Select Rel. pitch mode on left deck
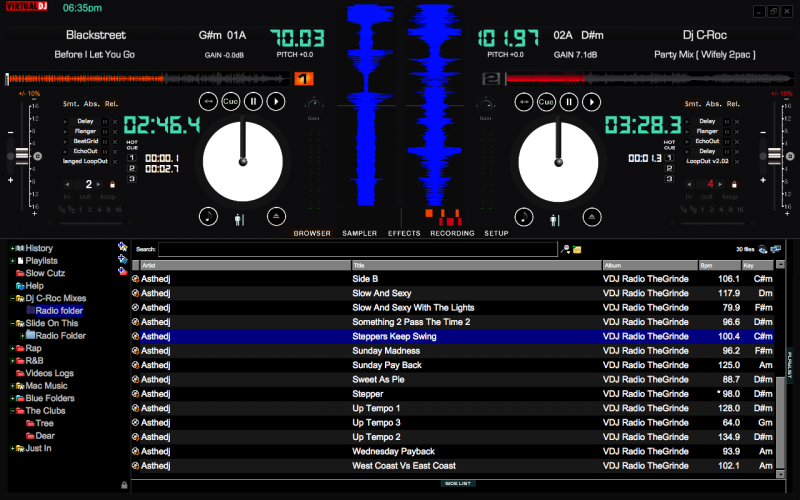This screenshot has height=500, width=800. coord(111,104)
